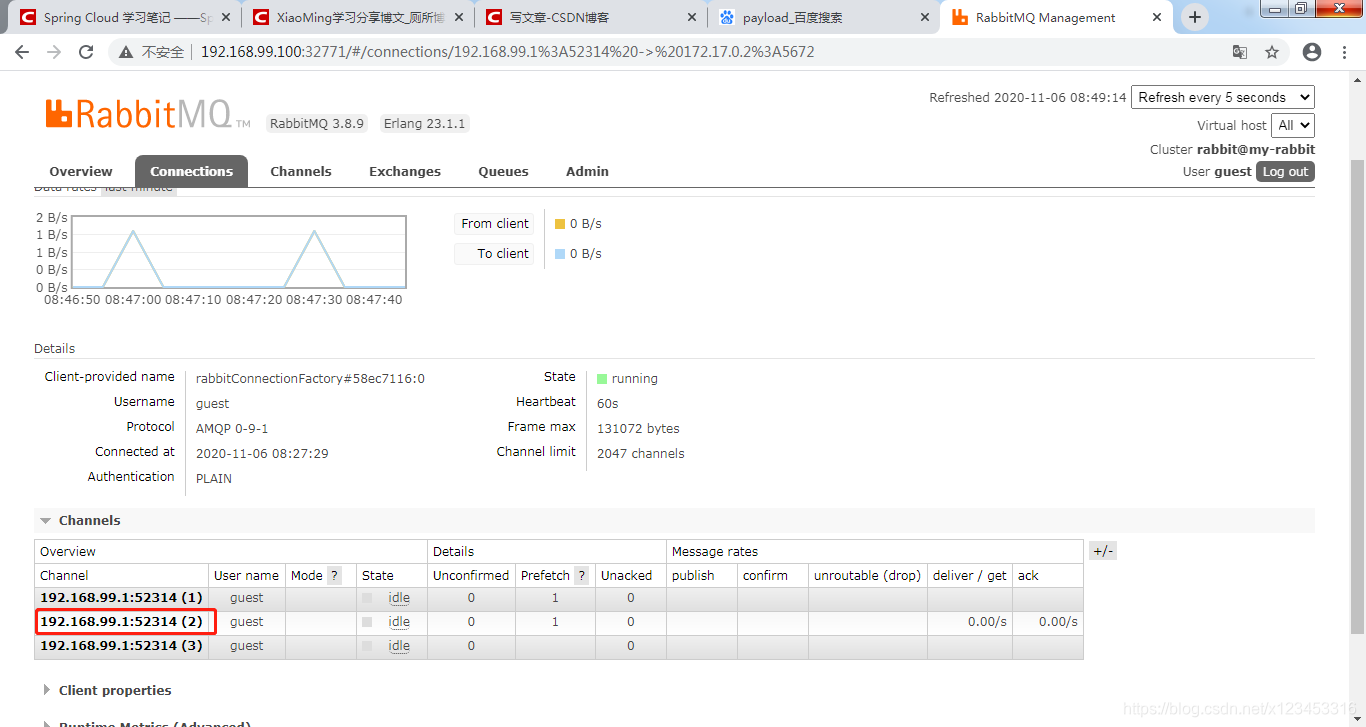
Task: Click the idle state of channel (3)
Action: click(x=399, y=646)
